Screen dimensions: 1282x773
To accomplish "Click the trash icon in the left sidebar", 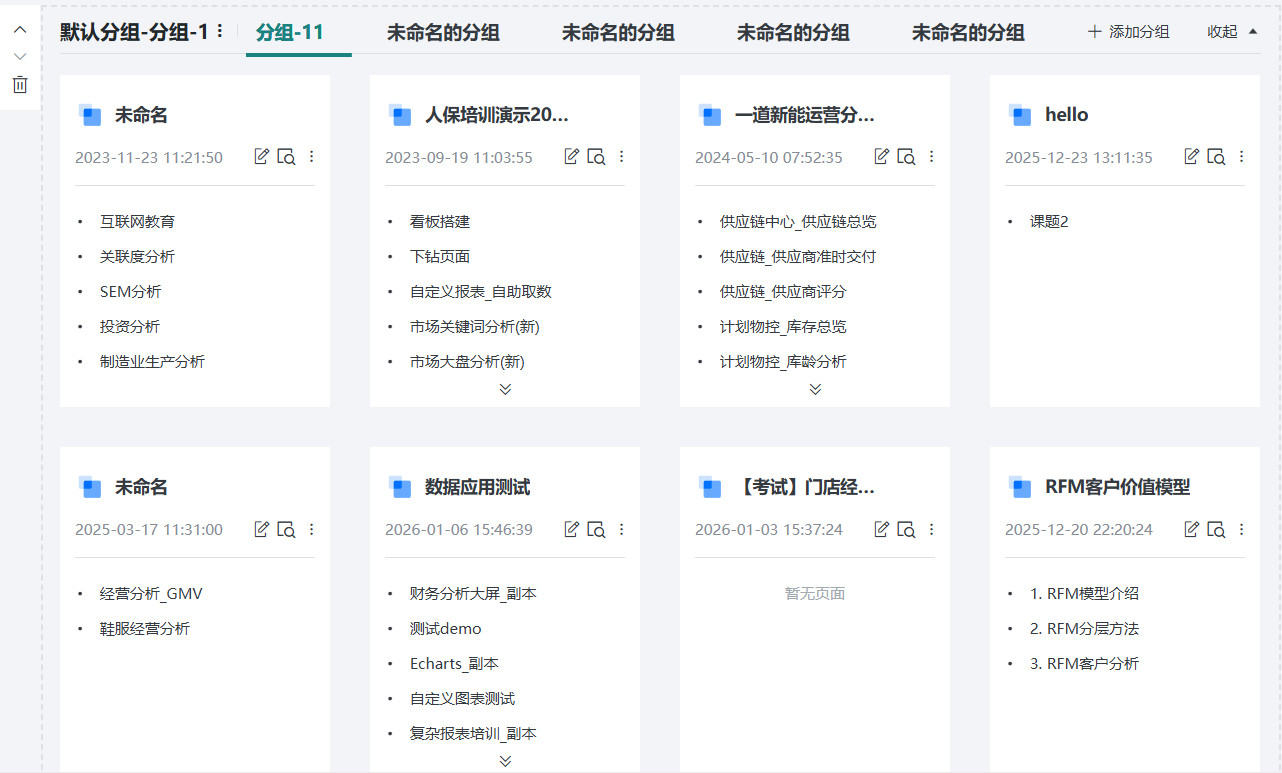I will pyautogui.click(x=19, y=85).
